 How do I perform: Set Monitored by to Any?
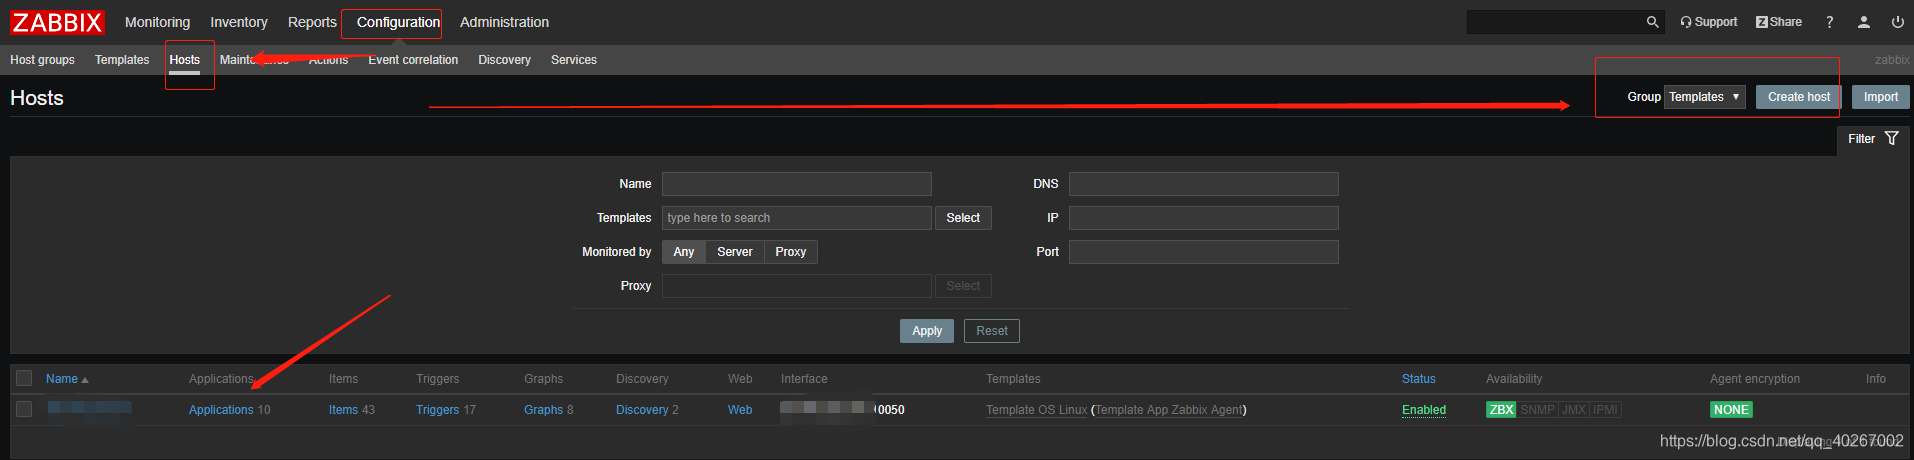click(x=684, y=252)
